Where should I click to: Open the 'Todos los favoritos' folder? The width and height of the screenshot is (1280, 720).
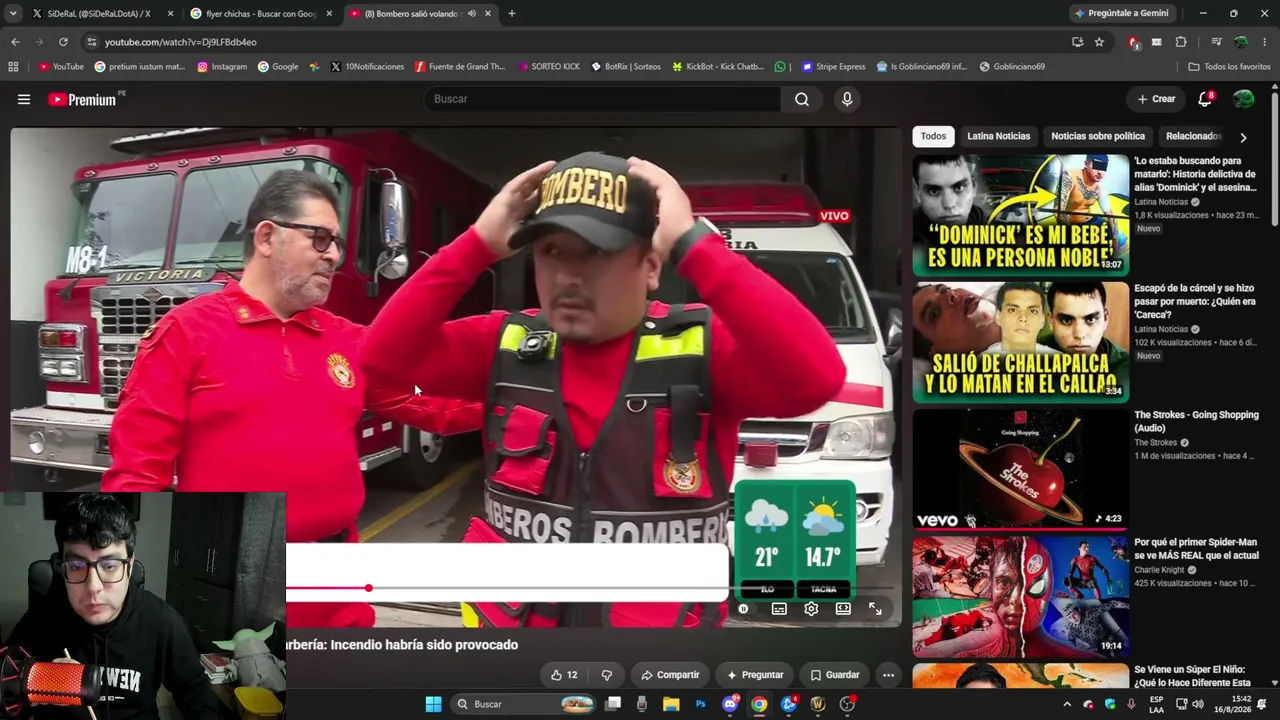[x=1229, y=67]
